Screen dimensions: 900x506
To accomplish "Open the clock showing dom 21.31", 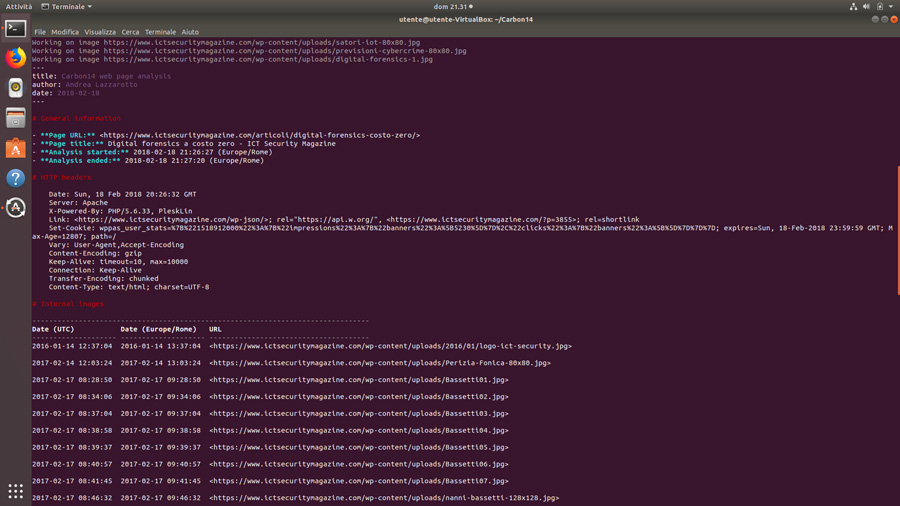I will pyautogui.click(x=453, y=6).
